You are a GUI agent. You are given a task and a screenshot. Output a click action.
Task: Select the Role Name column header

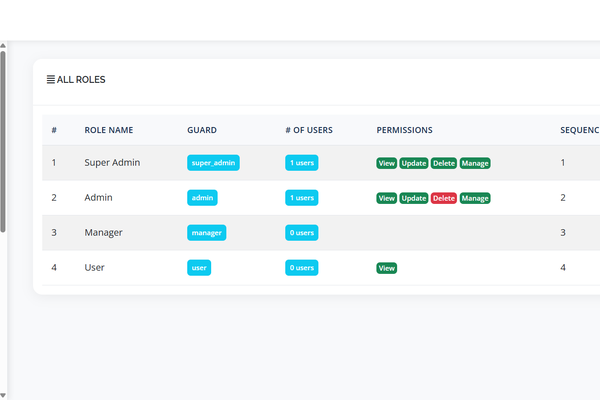pyautogui.click(x=108, y=130)
